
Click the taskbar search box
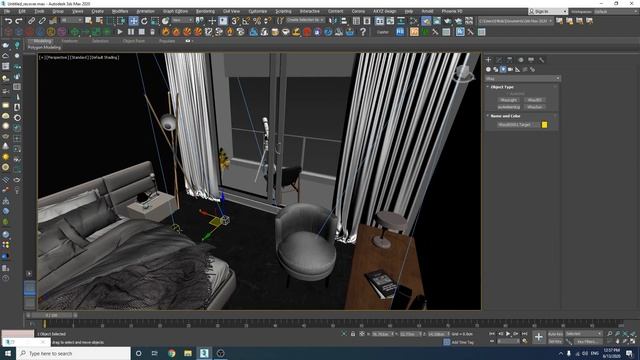tap(74, 353)
